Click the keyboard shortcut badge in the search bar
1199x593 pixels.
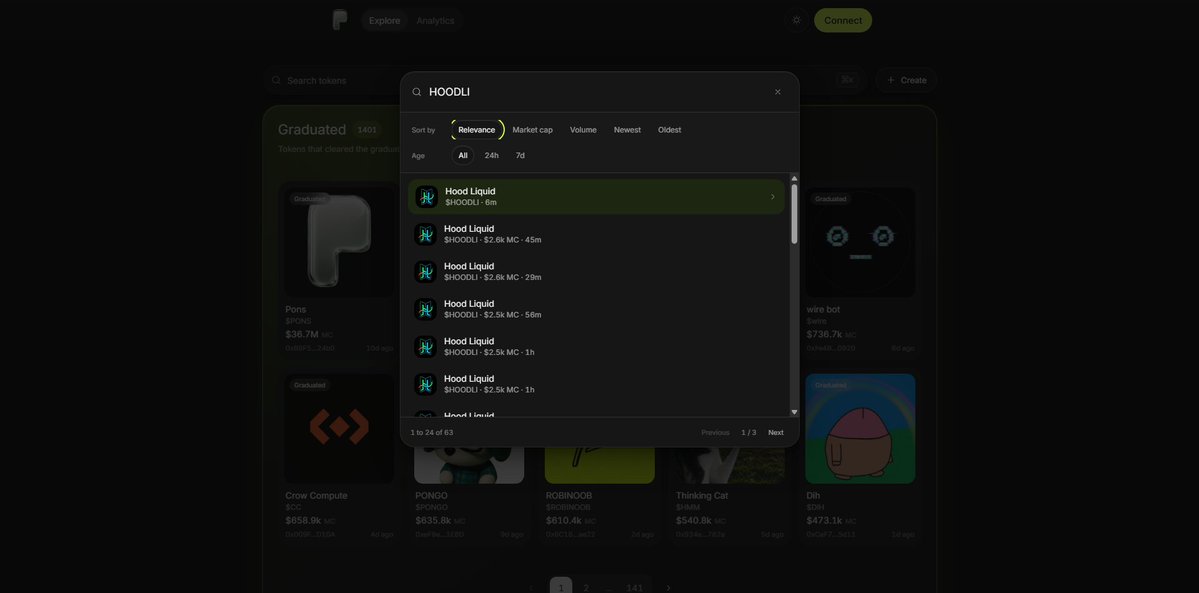846,80
